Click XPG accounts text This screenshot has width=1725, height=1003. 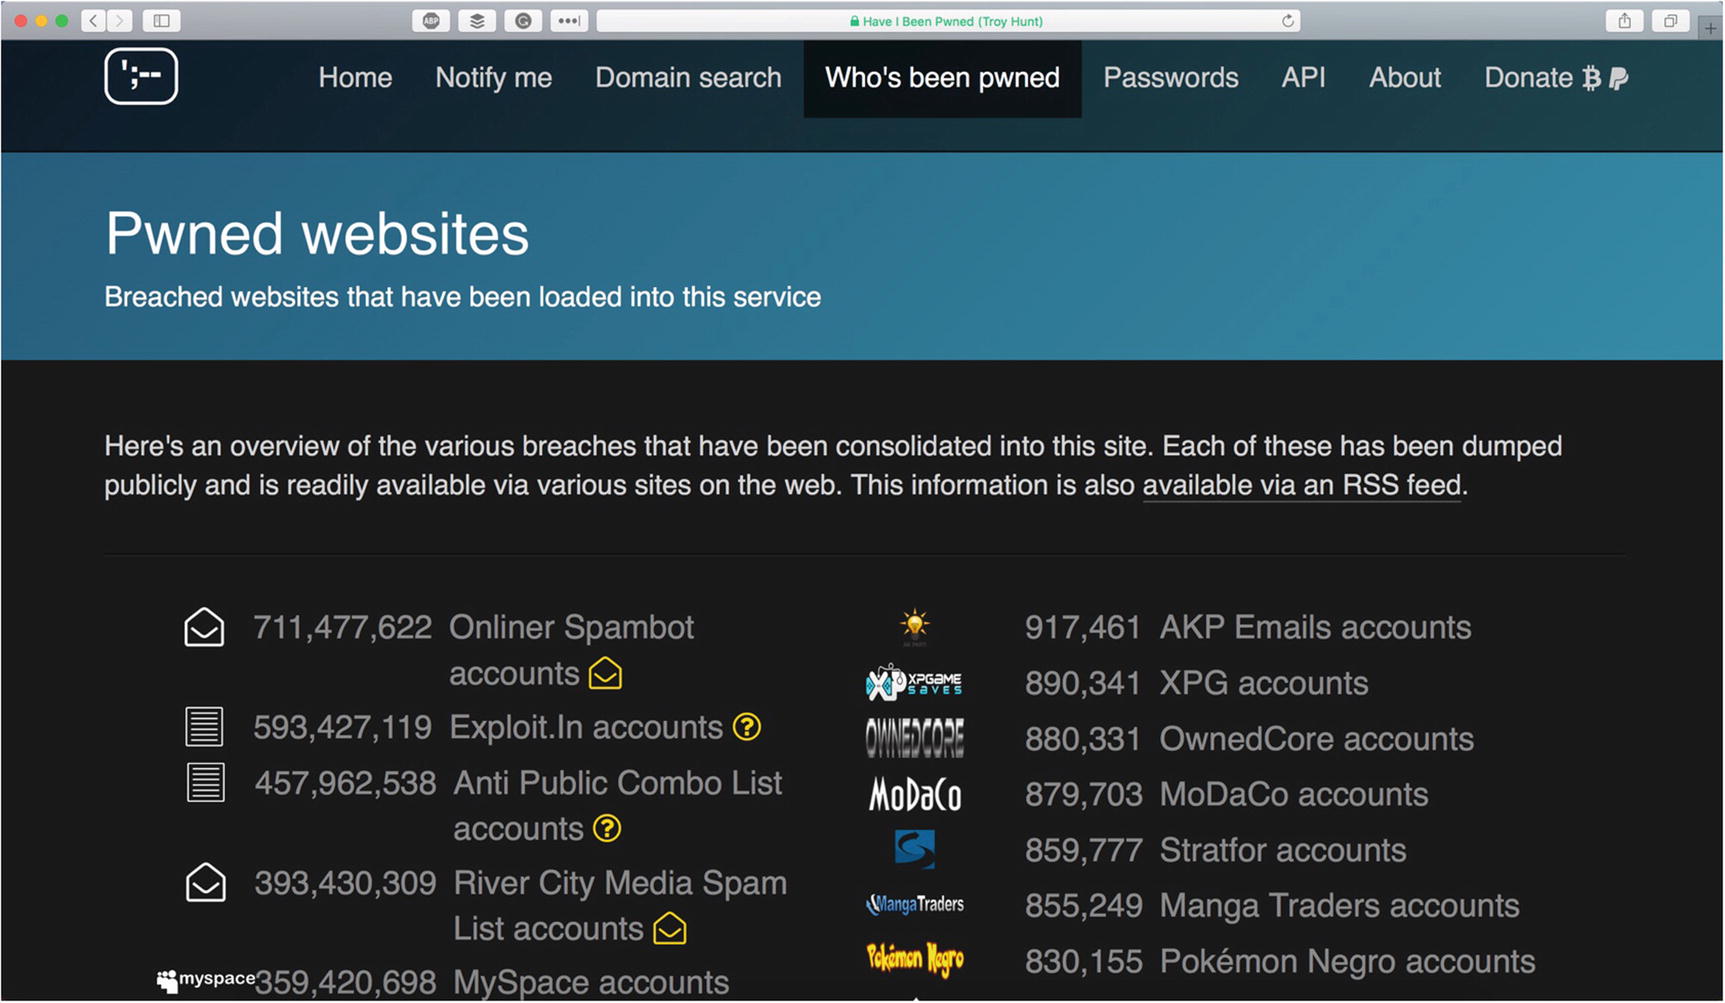[1264, 683]
